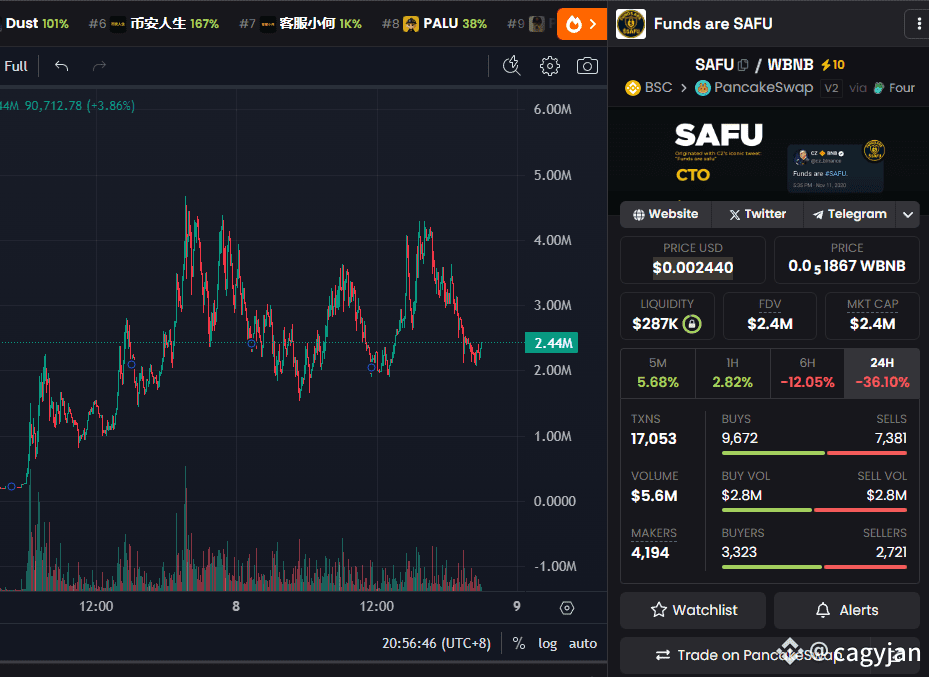Click the chart time scale settings icon
Viewport: 929px width, 677px height.
point(566,608)
